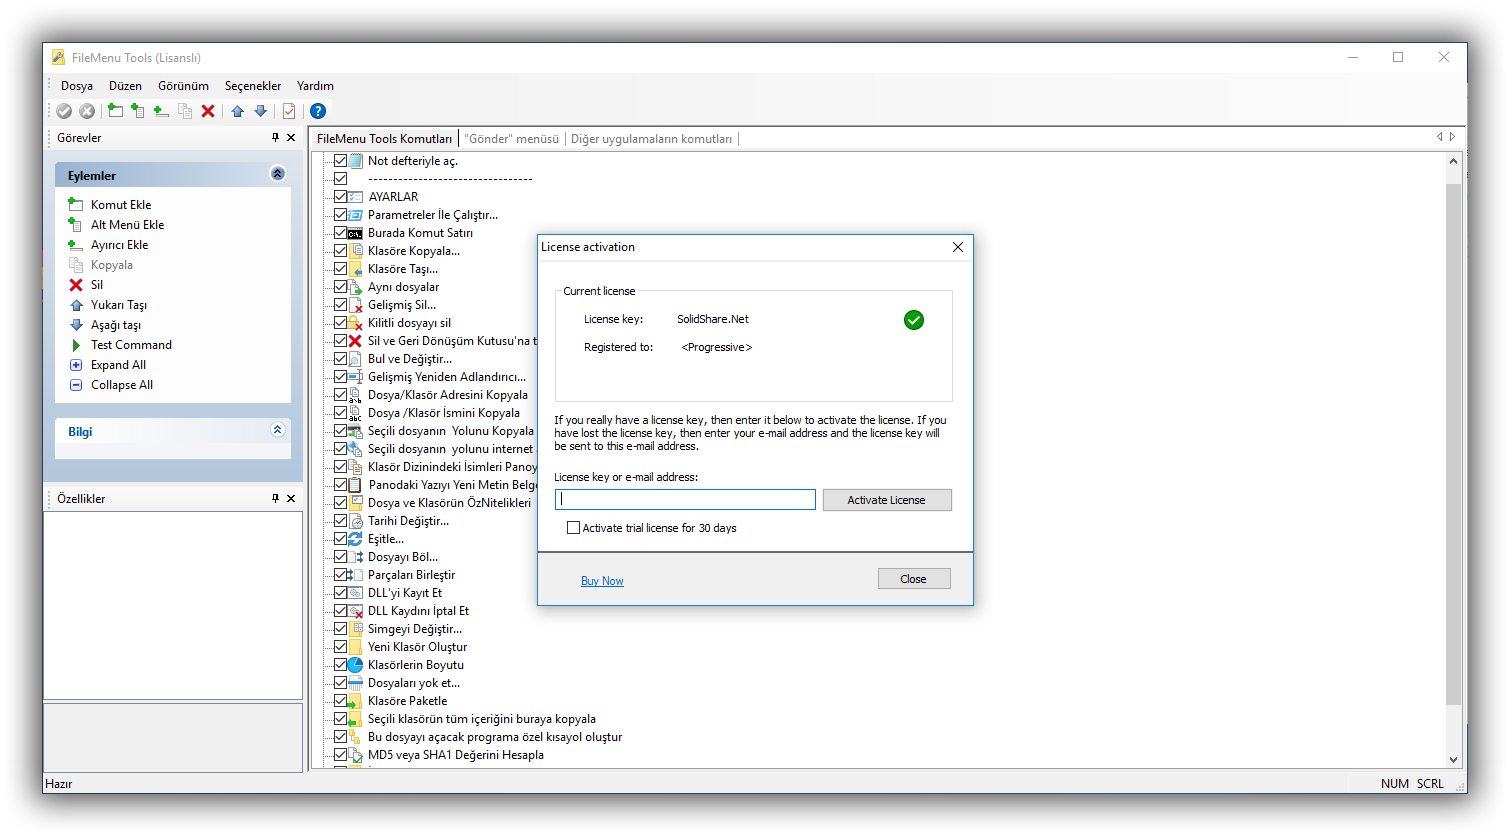1510x836 pixels.
Task: Click the folder icon of Klasöre Kopyala
Action: [356, 251]
